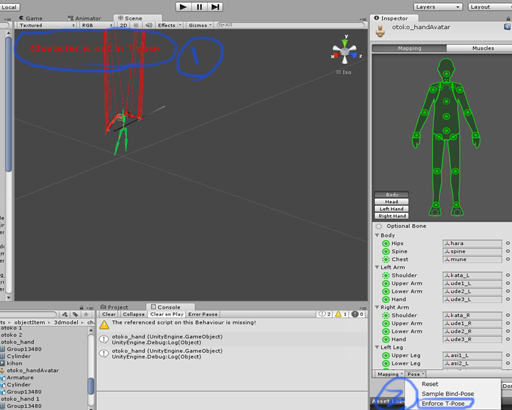The width and height of the screenshot is (512, 410).
Task: Click the kihon animation clip icon
Action: (3, 363)
